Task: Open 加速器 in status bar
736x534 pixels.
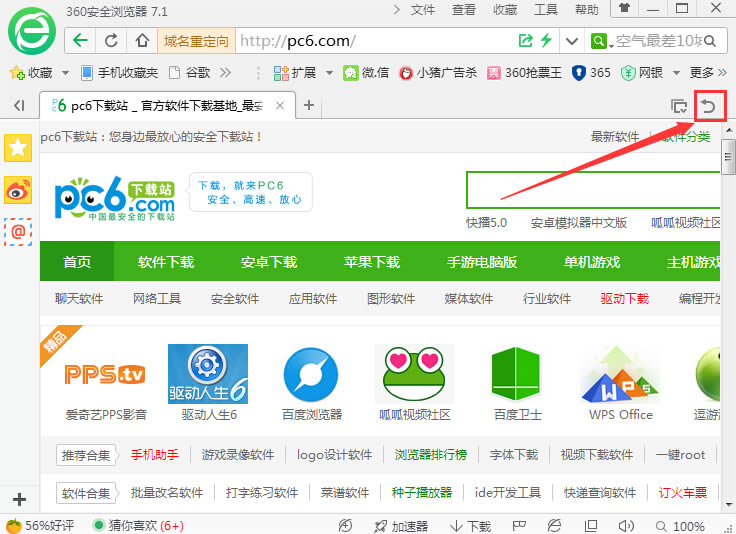Action: click(x=401, y=526)
